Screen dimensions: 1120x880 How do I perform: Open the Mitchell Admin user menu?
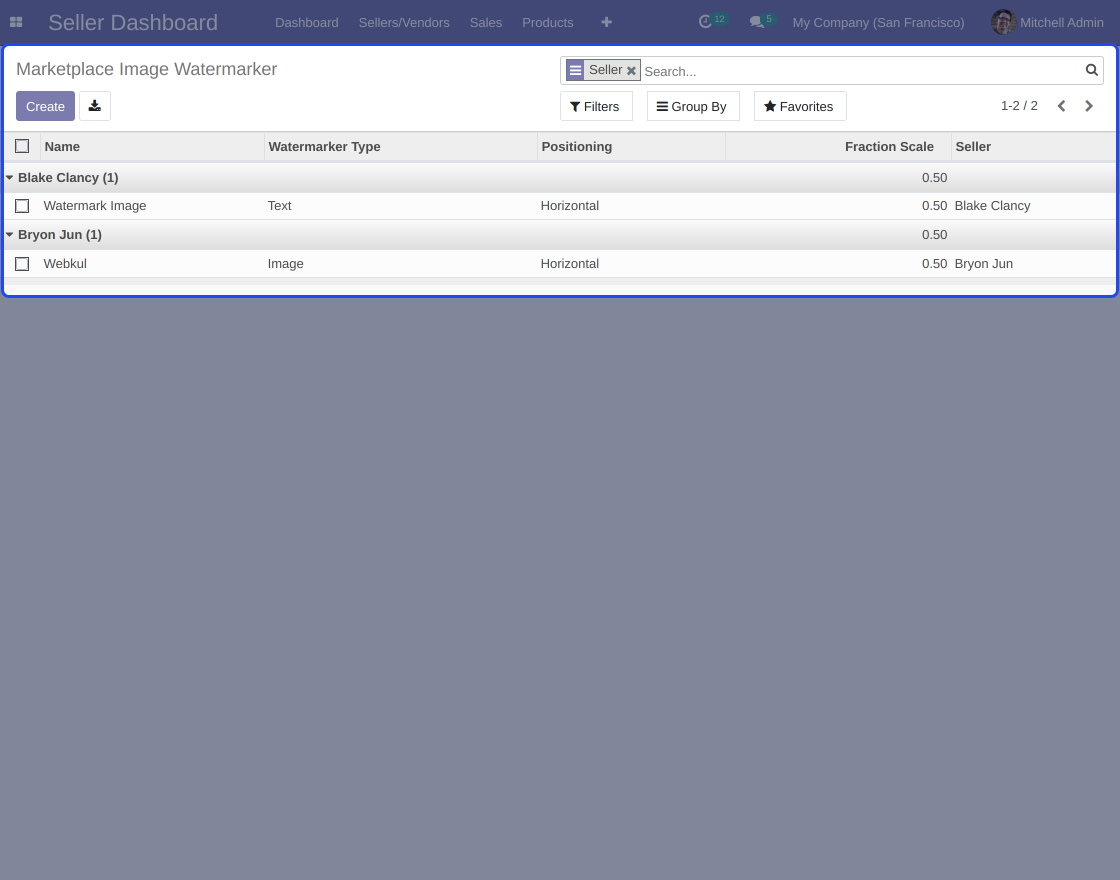point(1047,22)
